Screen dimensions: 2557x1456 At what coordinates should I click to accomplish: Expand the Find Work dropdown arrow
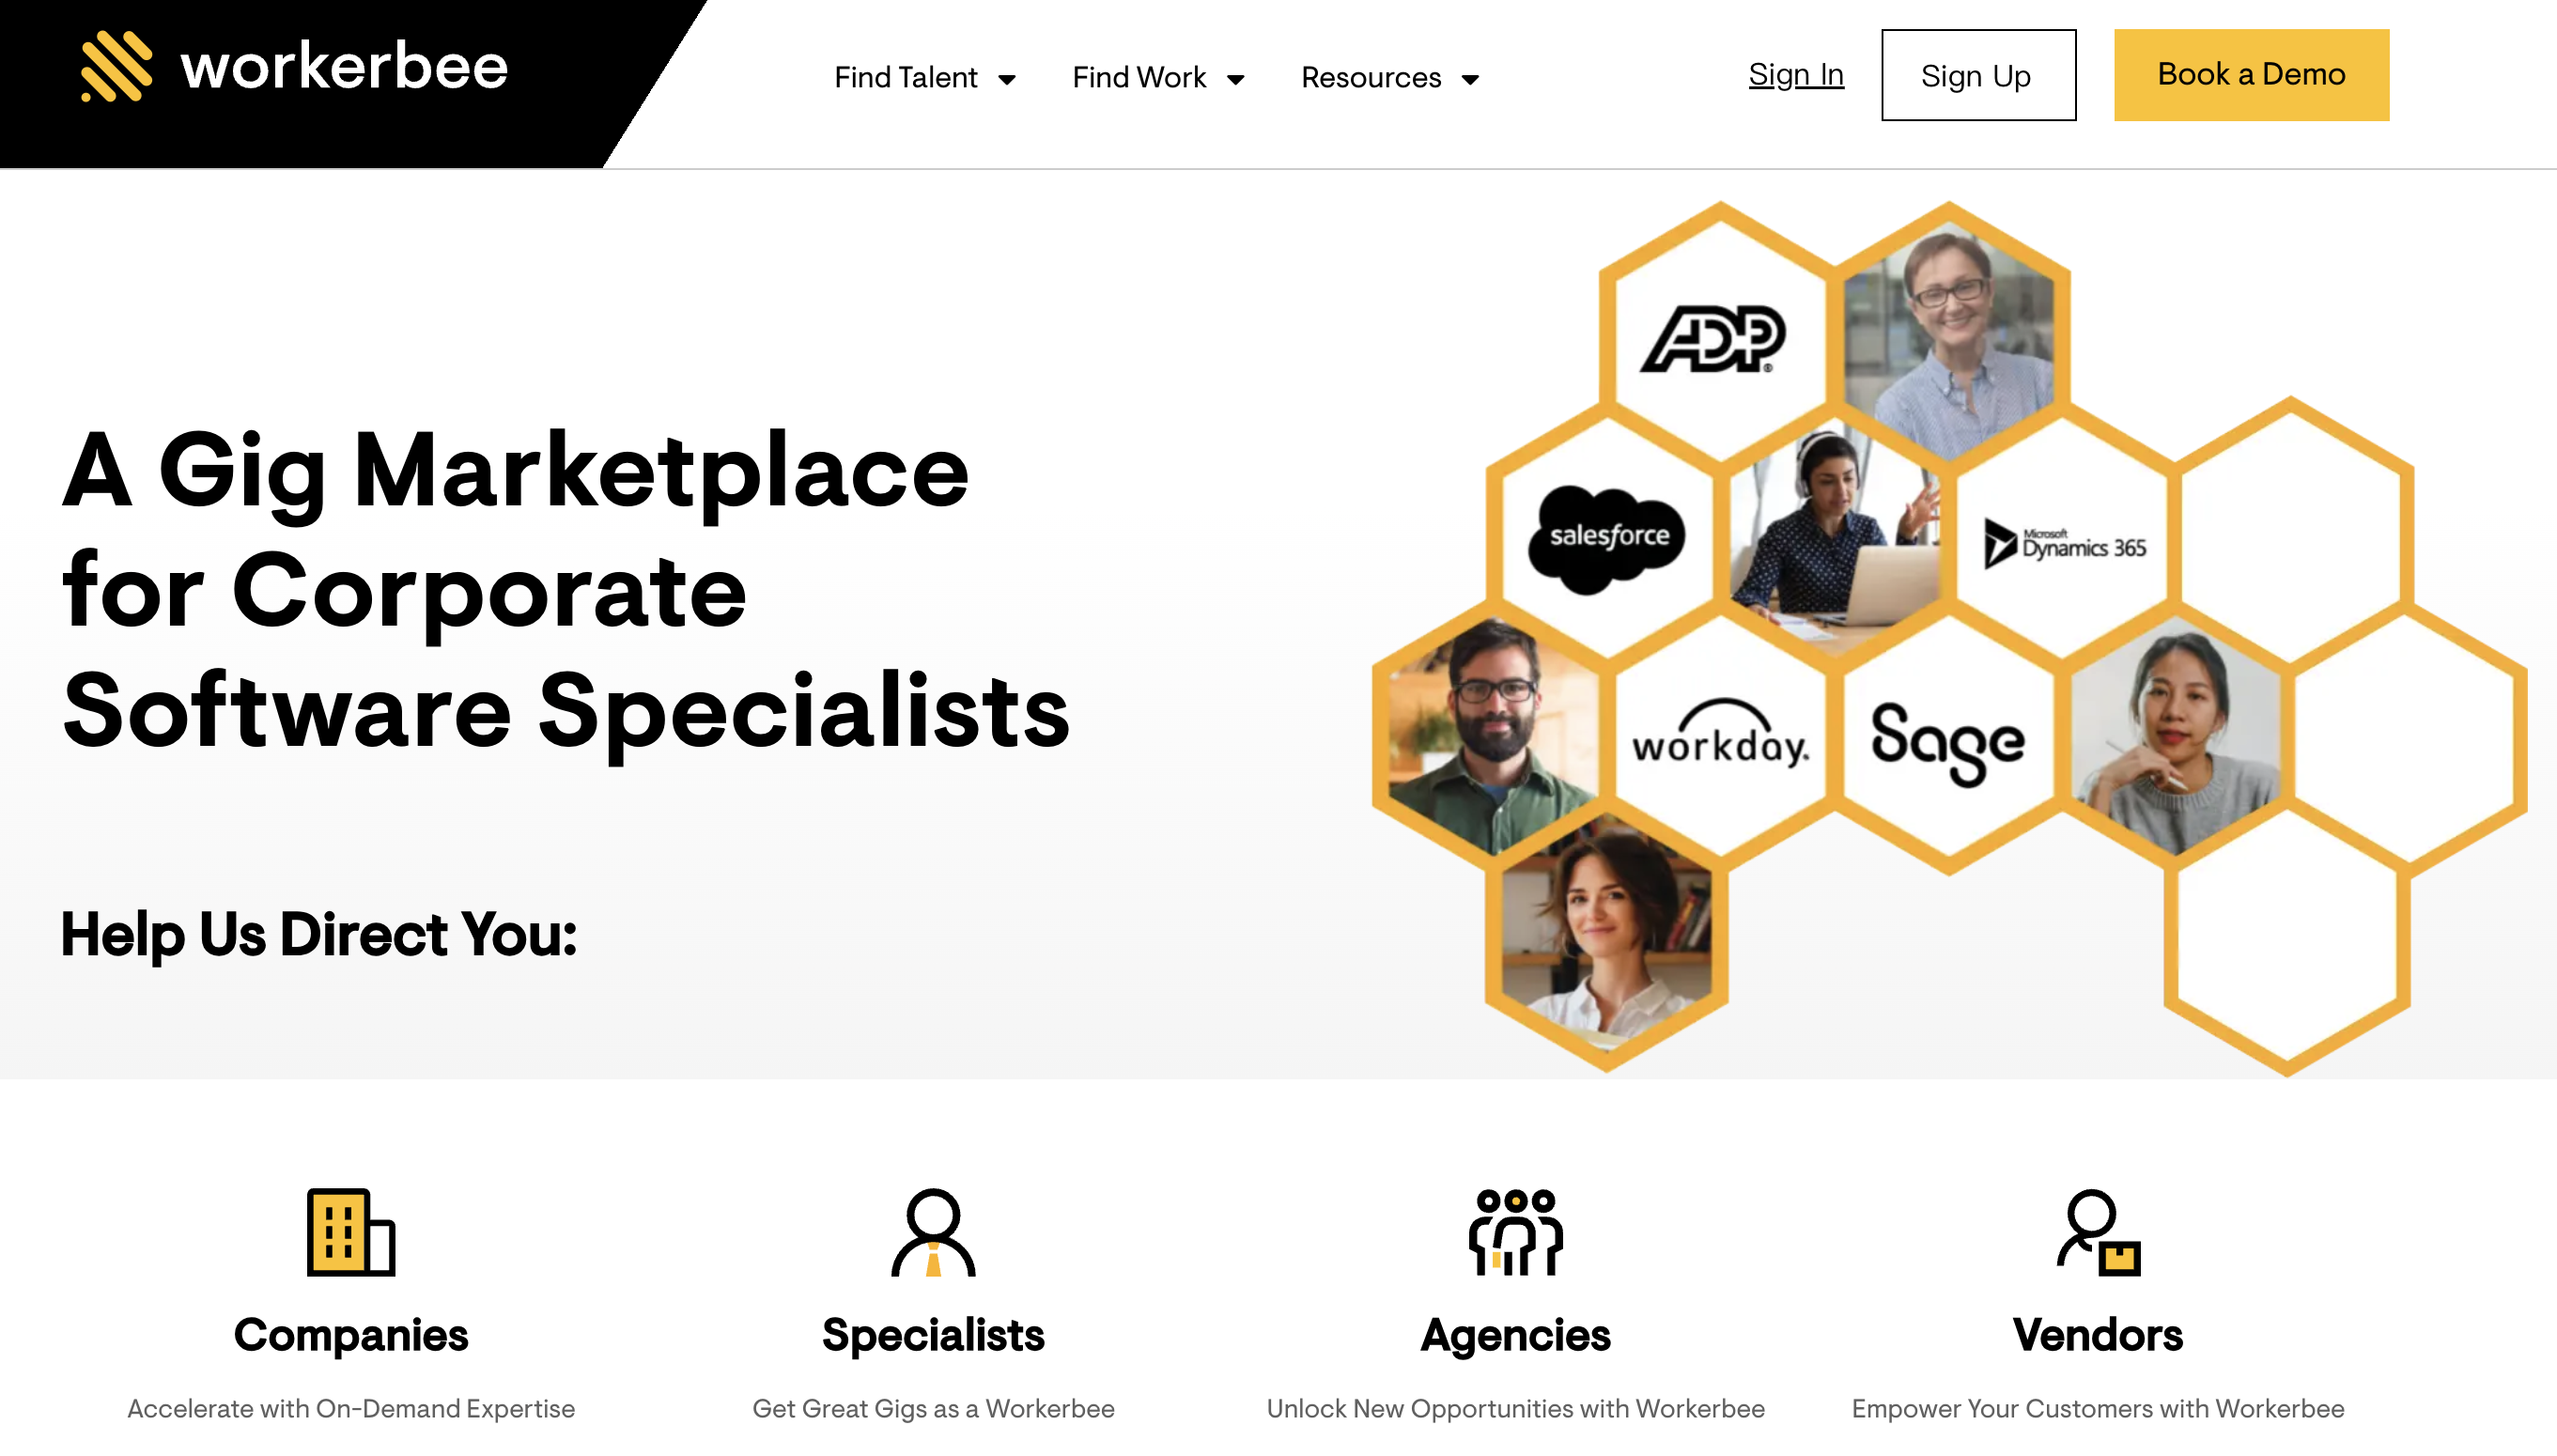click(x=1236, y=79)
